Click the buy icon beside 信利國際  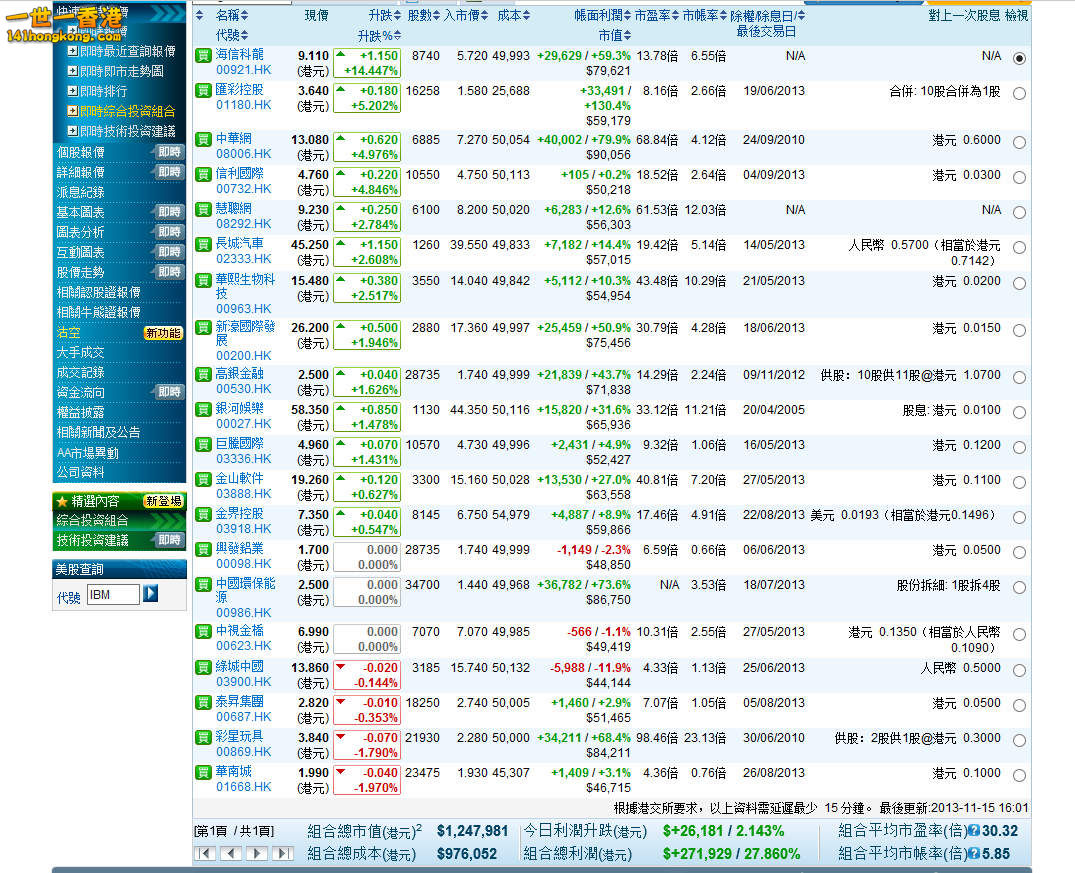coord(203,174)
